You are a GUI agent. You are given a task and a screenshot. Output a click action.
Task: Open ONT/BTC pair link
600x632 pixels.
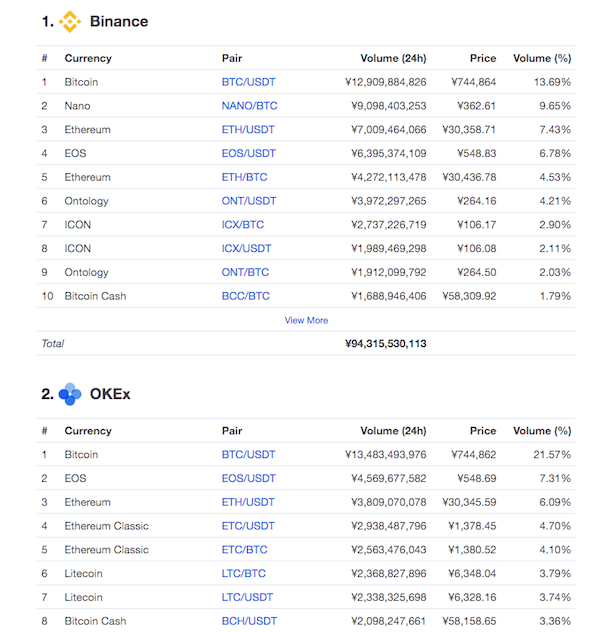point(245,272)
